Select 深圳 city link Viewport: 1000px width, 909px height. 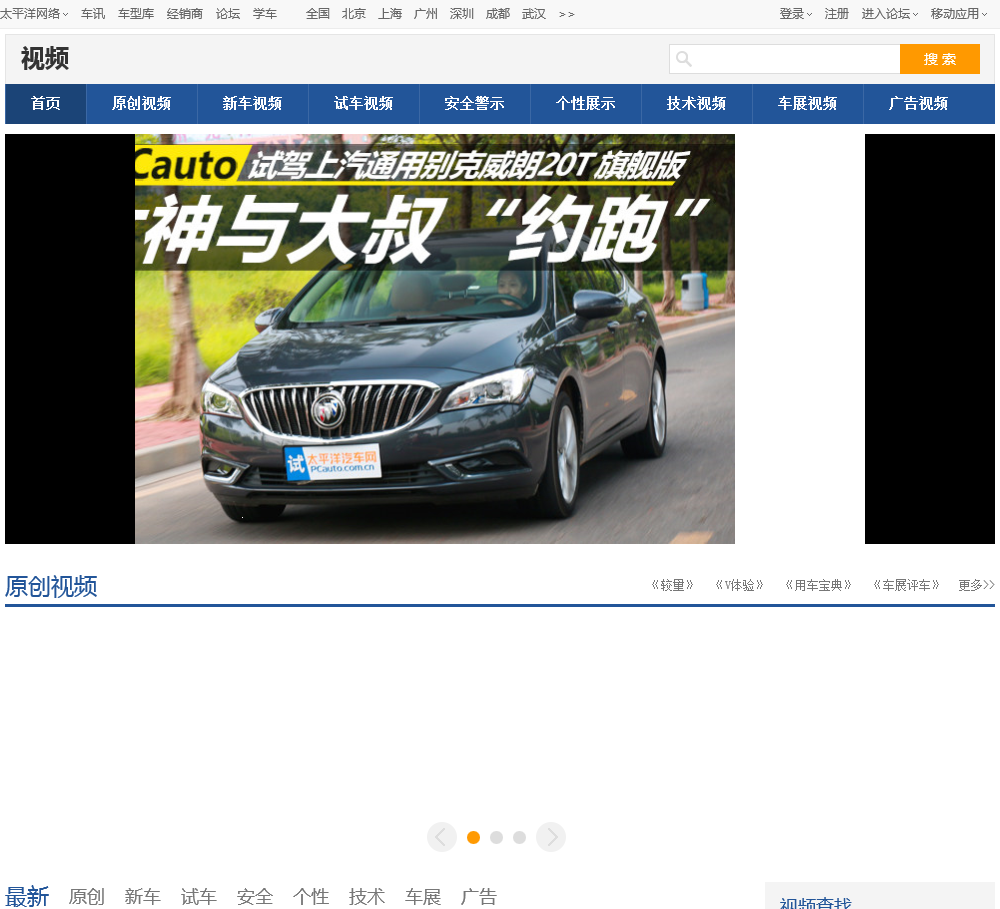462,13
